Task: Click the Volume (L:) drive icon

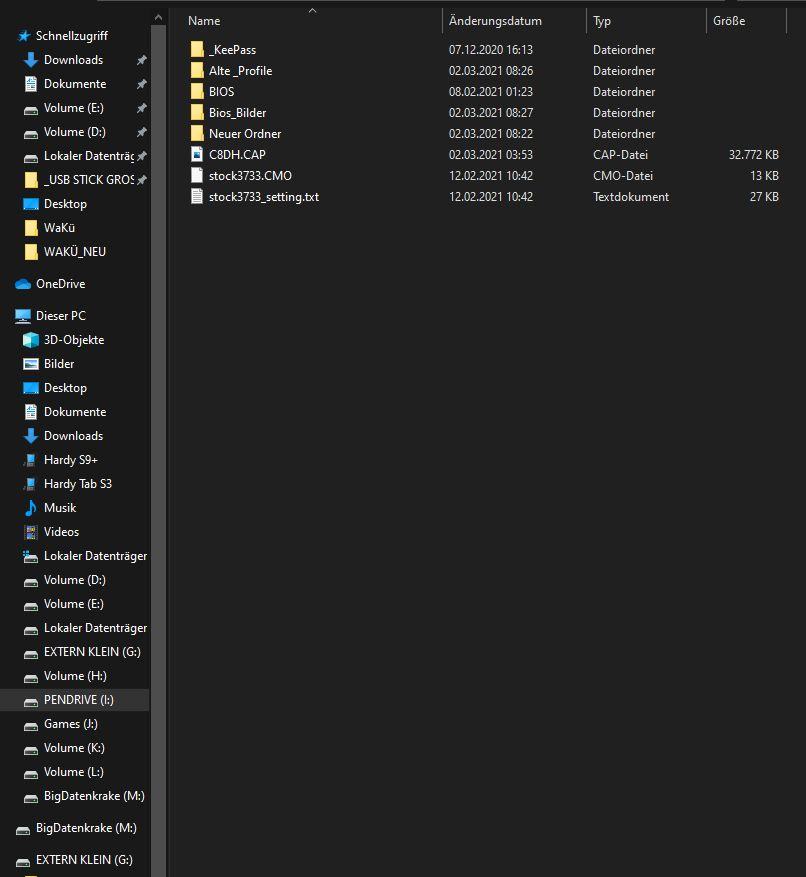Action: click(x=31, y=774)
